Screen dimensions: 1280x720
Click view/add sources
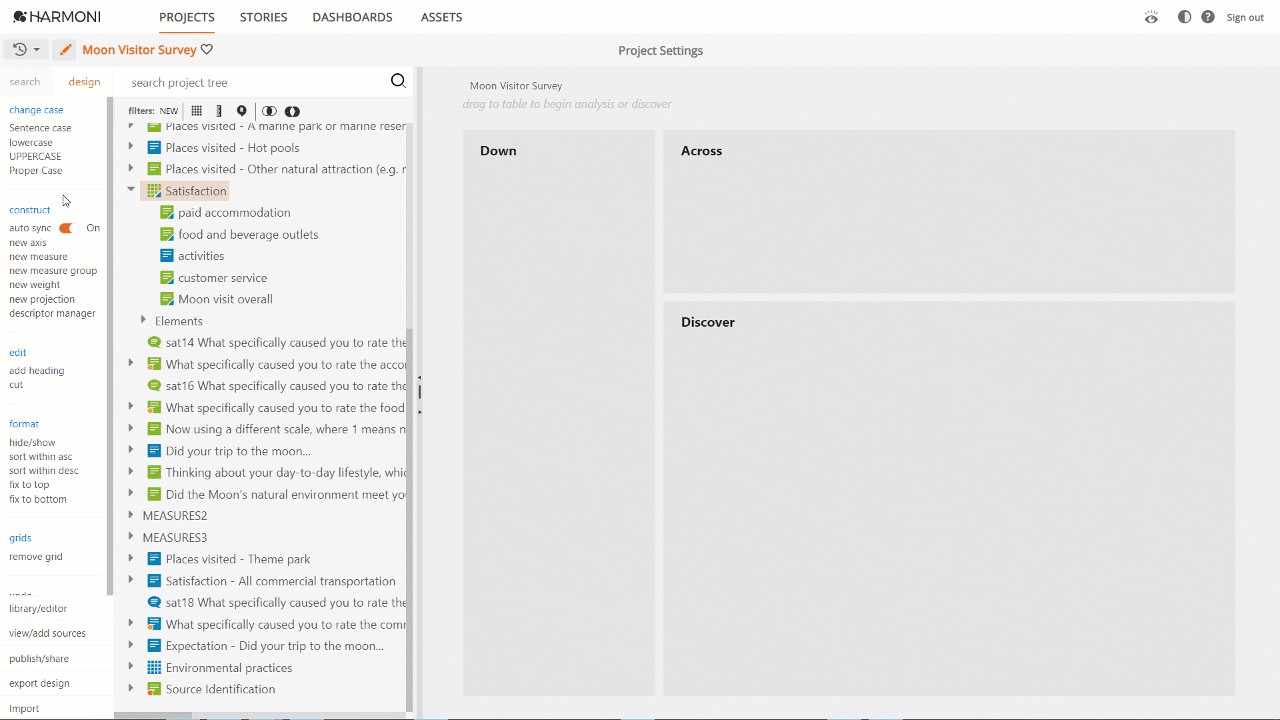47,633
